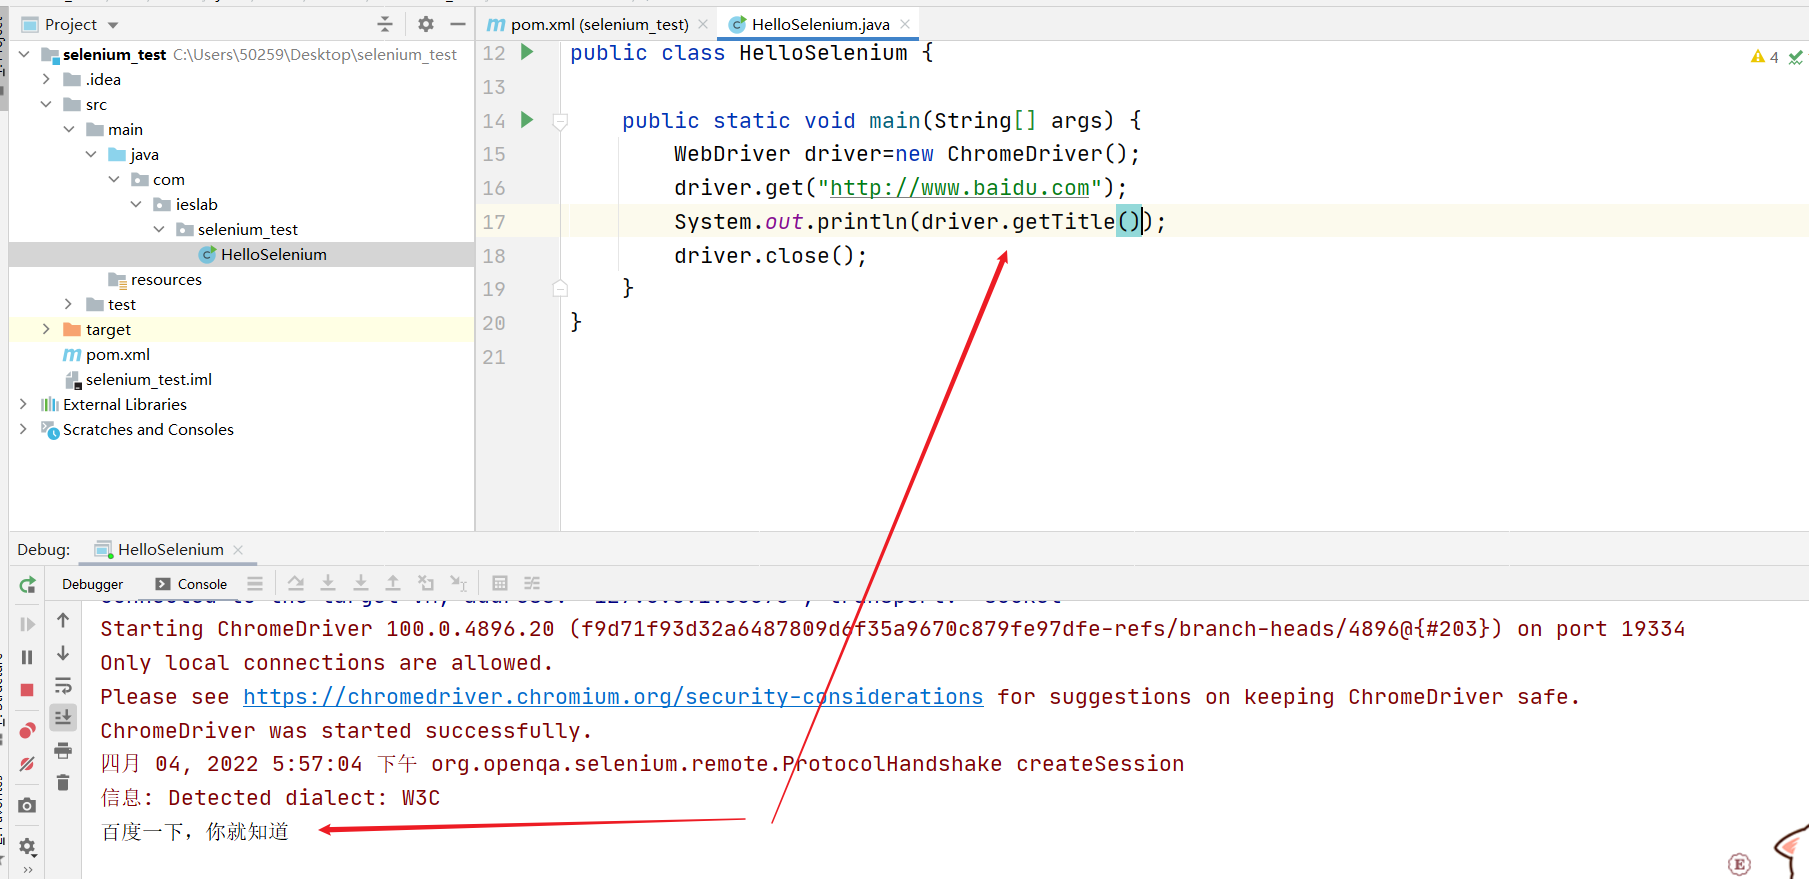Pause the running debug program
The height and width of the screenshot is (879, 1809).
[x=27, y=657]
